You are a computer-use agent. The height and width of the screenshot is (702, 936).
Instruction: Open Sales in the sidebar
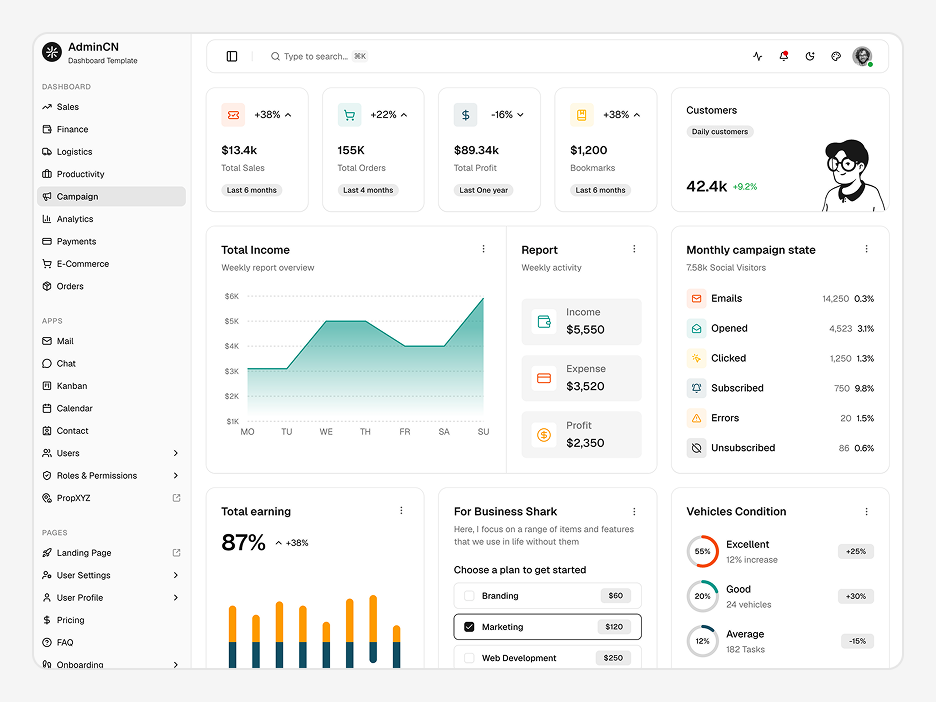pos(111,107)
